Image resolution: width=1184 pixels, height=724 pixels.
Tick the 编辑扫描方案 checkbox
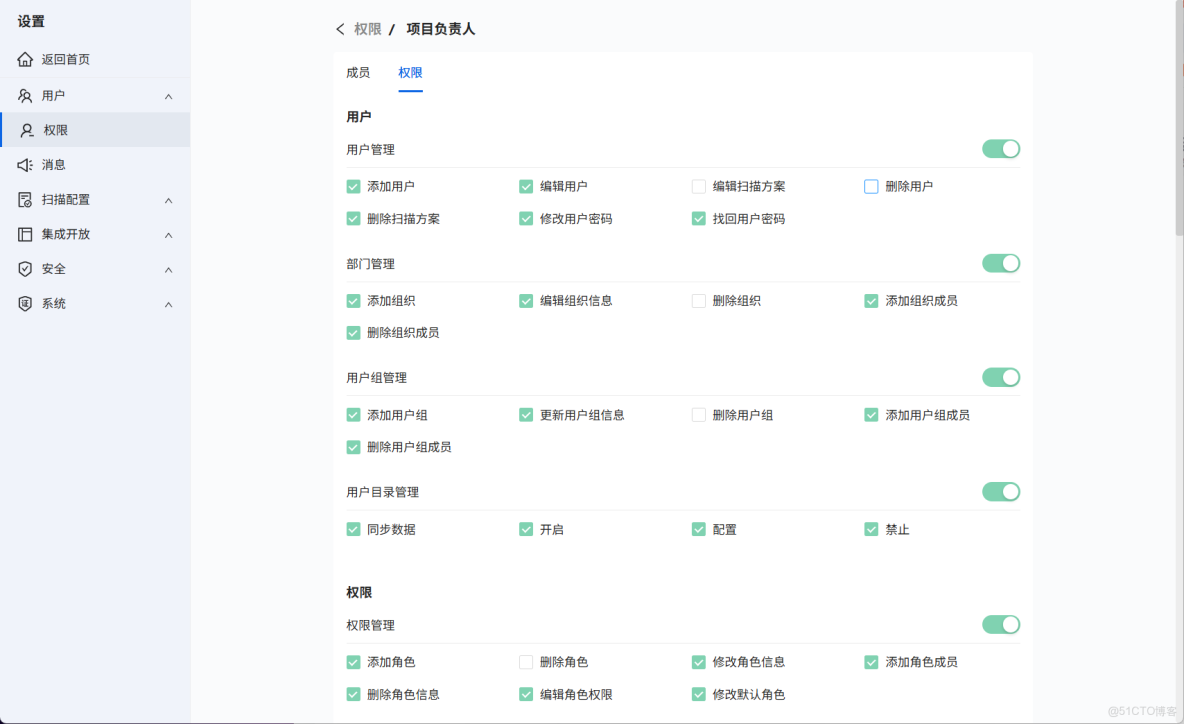pyautogui.click(x=698, y=186)
